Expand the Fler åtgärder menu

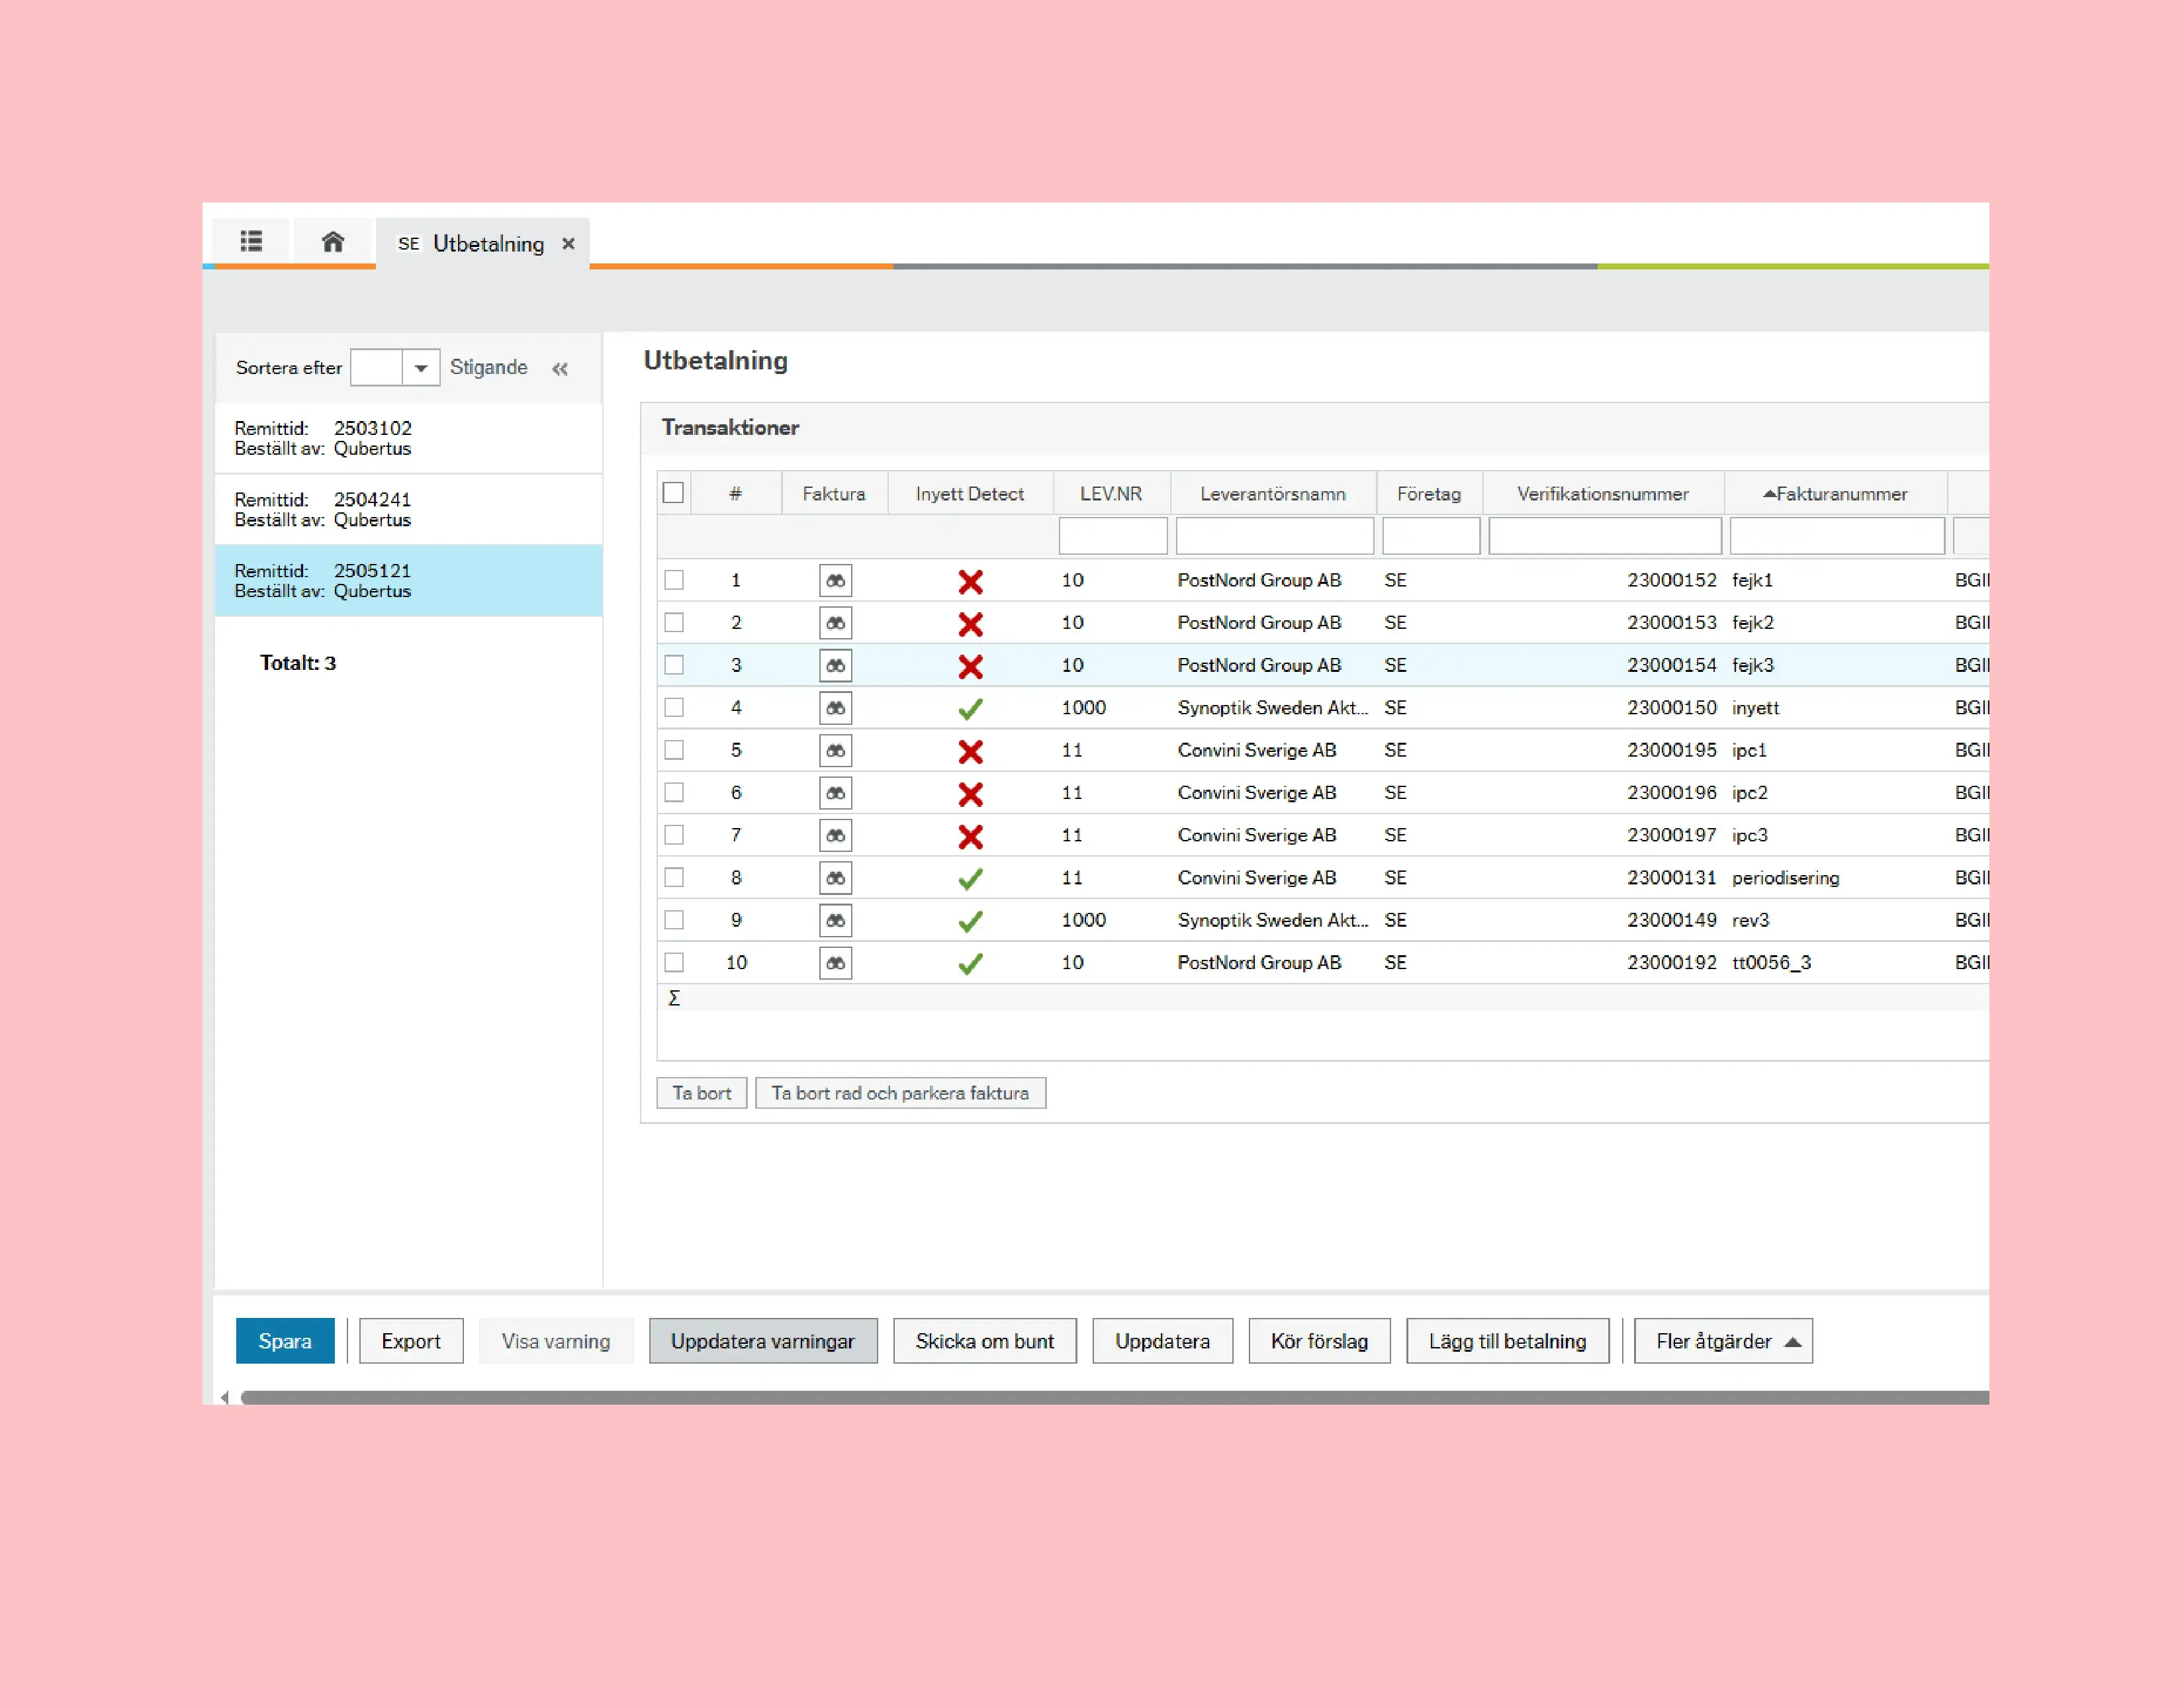point(1723,1341)
